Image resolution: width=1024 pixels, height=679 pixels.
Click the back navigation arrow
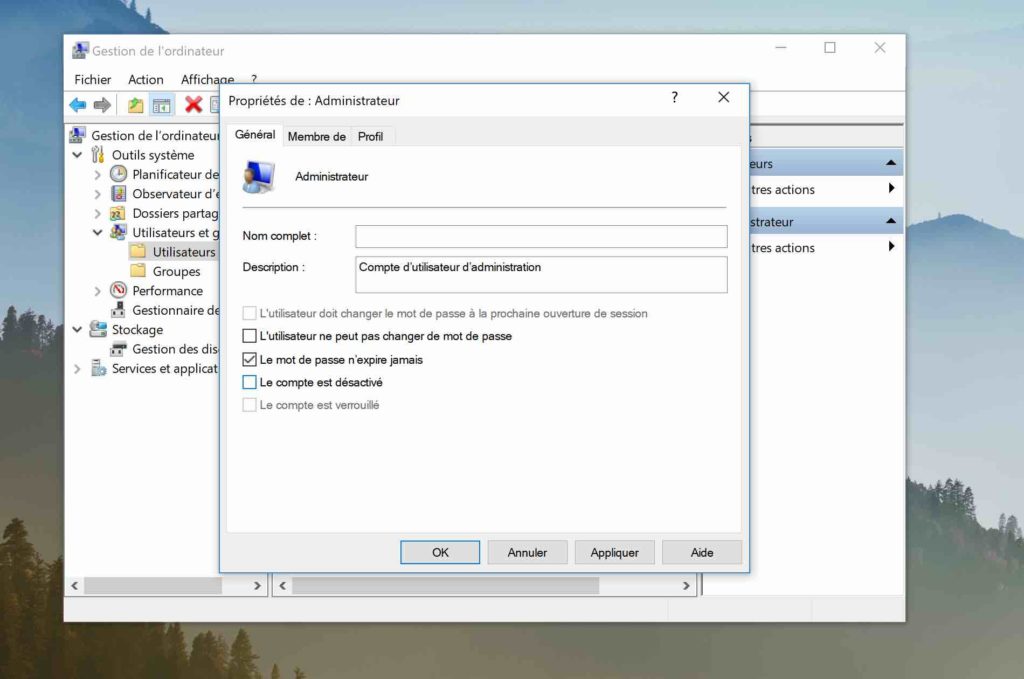point(77,105)
